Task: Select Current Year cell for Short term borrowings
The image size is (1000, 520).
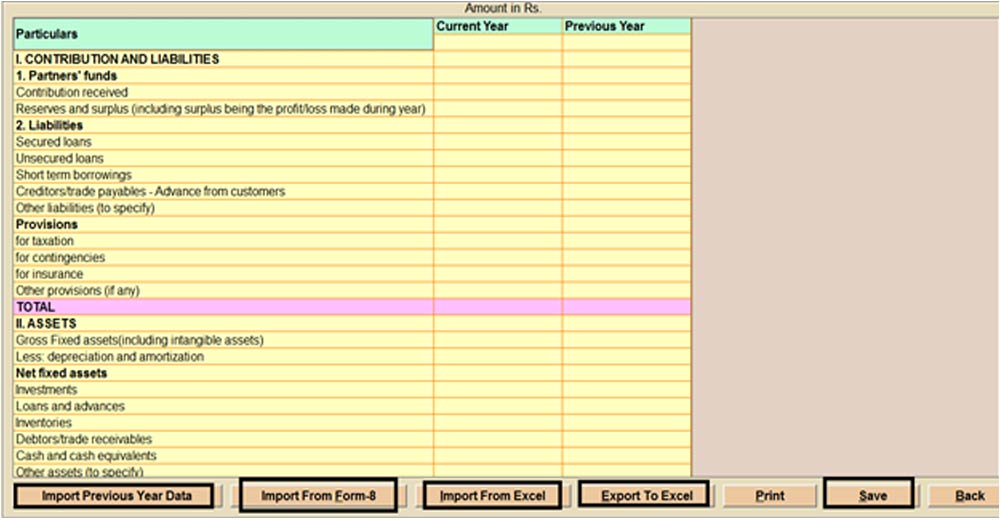Action: (497, 175)
